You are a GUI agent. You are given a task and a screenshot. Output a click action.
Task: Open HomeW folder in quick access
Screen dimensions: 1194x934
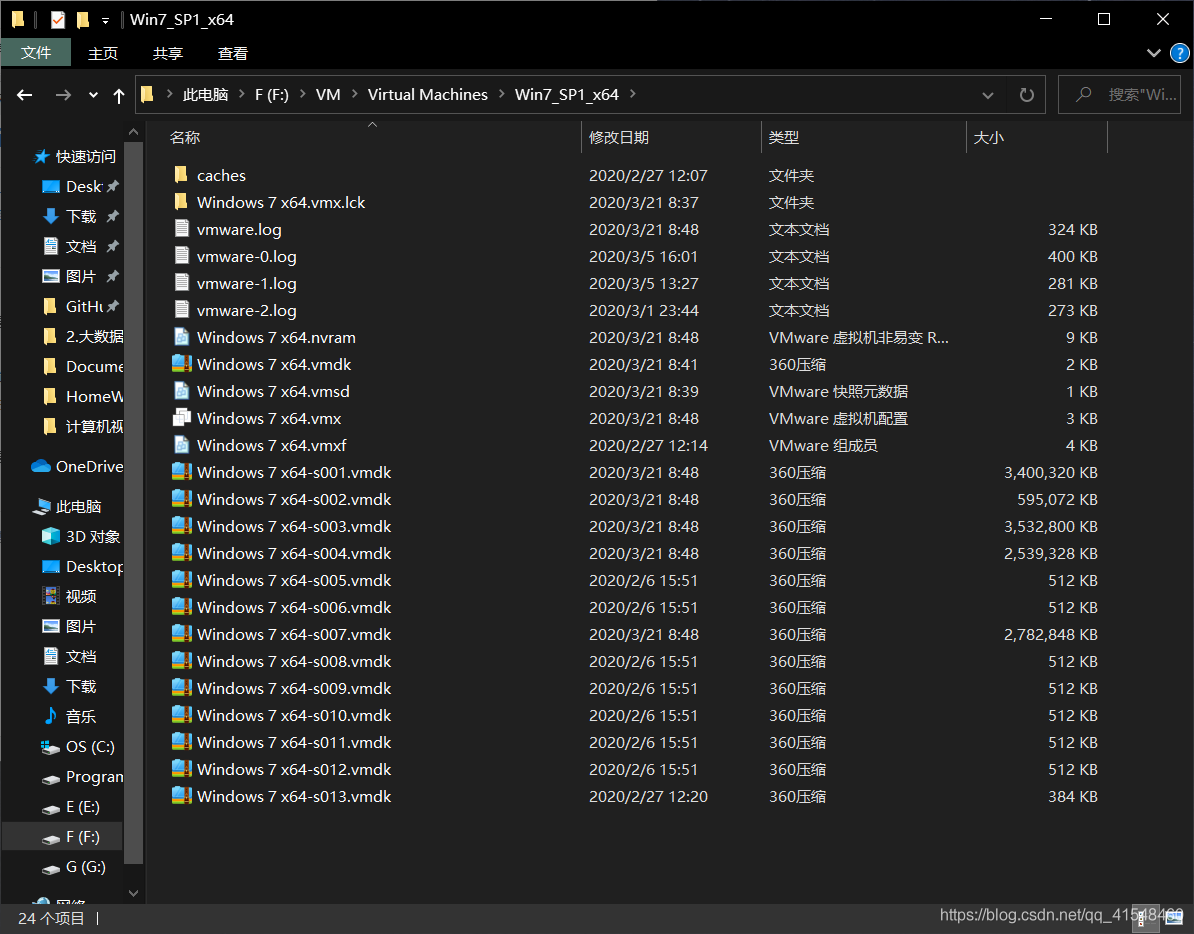(82, 397)
